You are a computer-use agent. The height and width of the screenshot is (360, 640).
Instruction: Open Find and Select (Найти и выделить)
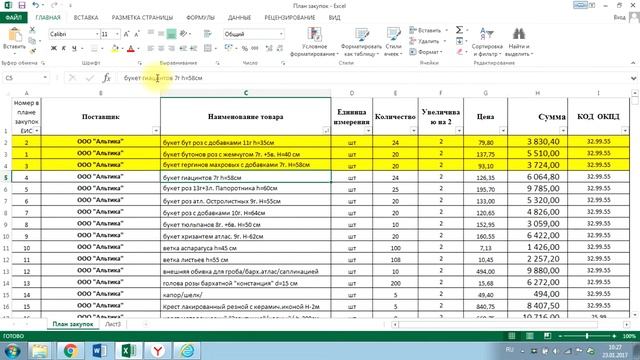point(519,42)
